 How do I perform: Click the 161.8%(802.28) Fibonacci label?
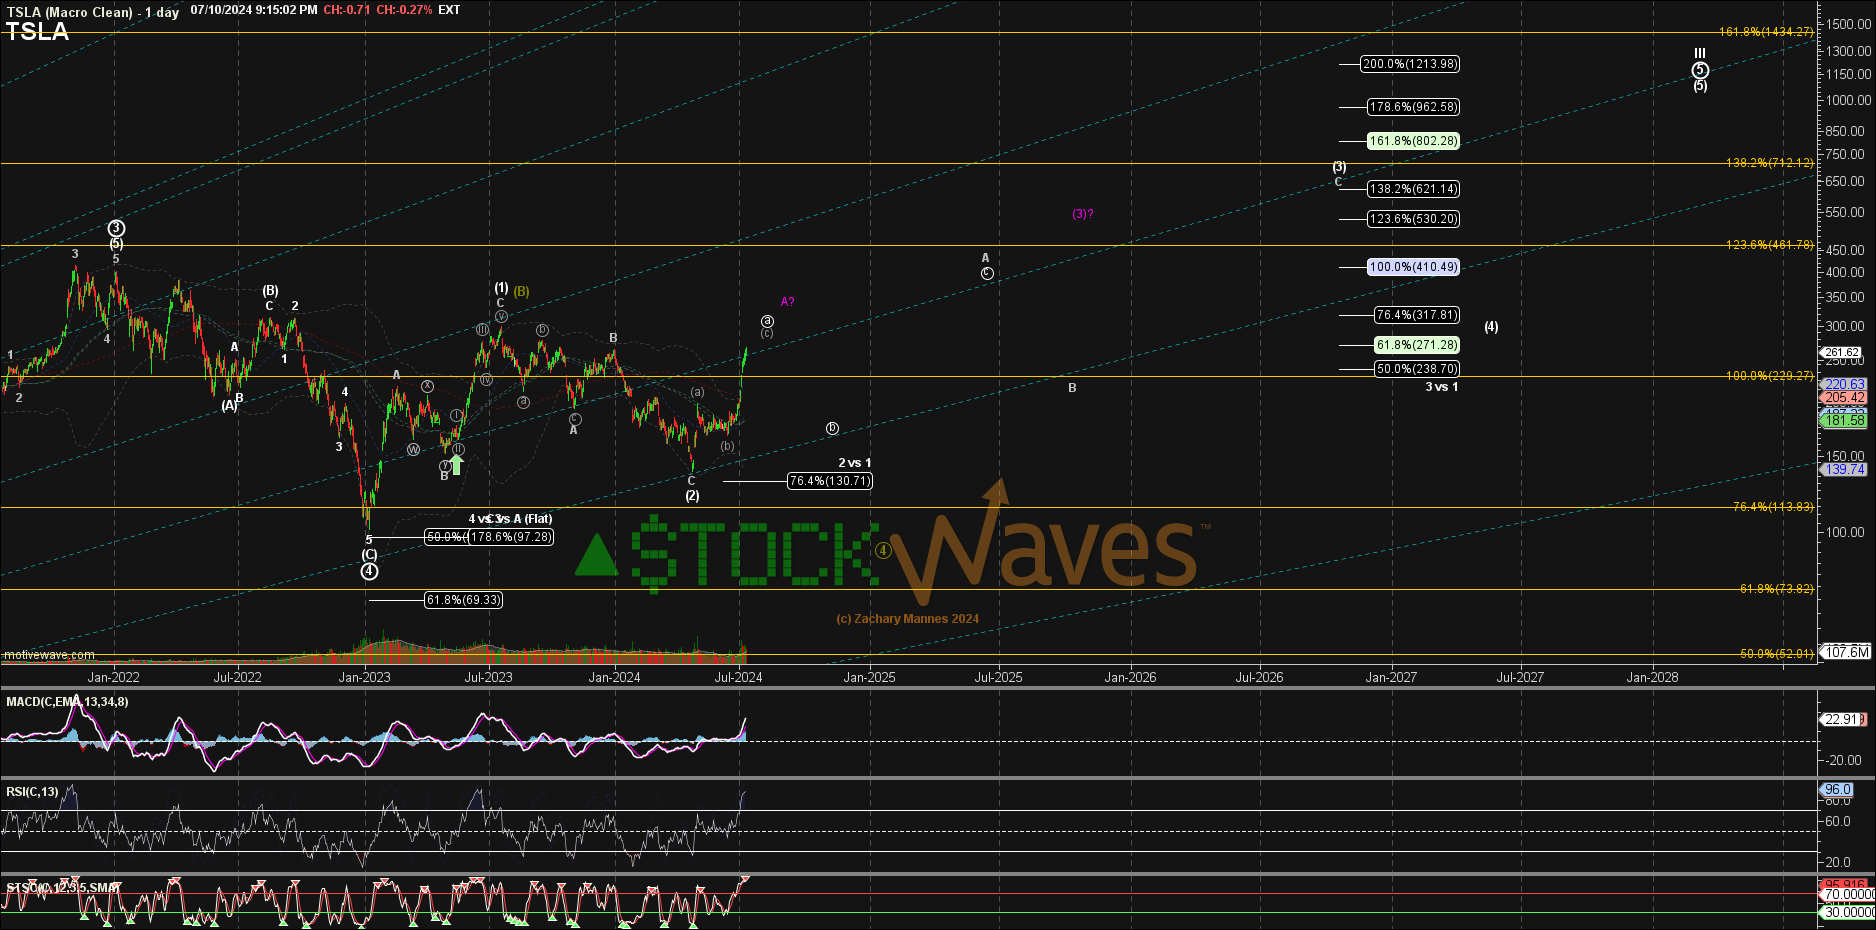click(1413, 141)
